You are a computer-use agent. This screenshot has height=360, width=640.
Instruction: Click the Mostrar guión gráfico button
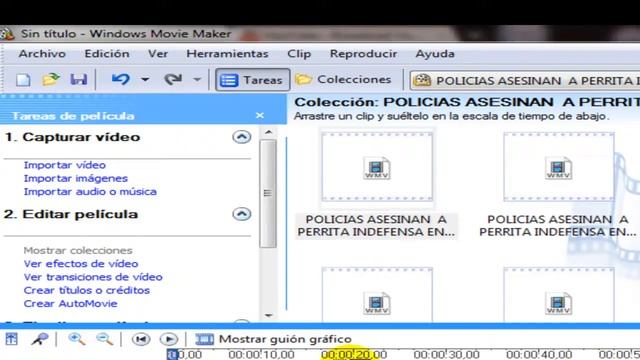tap(273, 339)
